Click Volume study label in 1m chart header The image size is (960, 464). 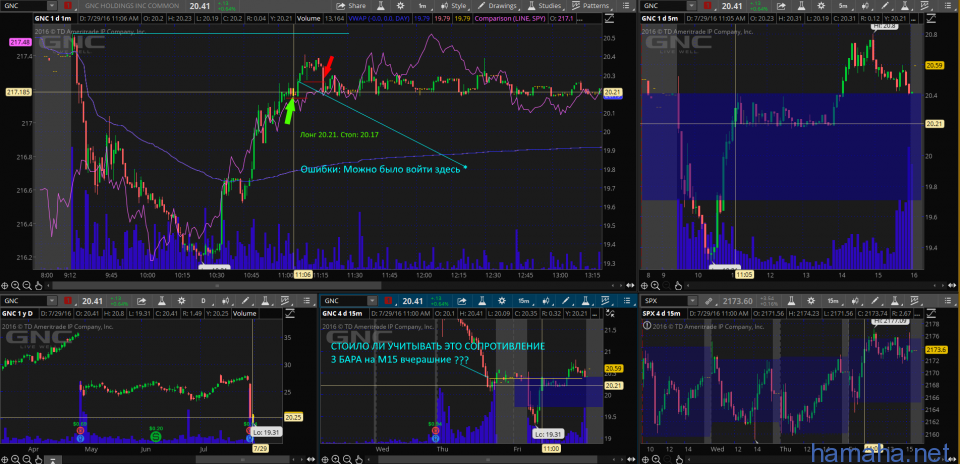click(x=309, y=19)
